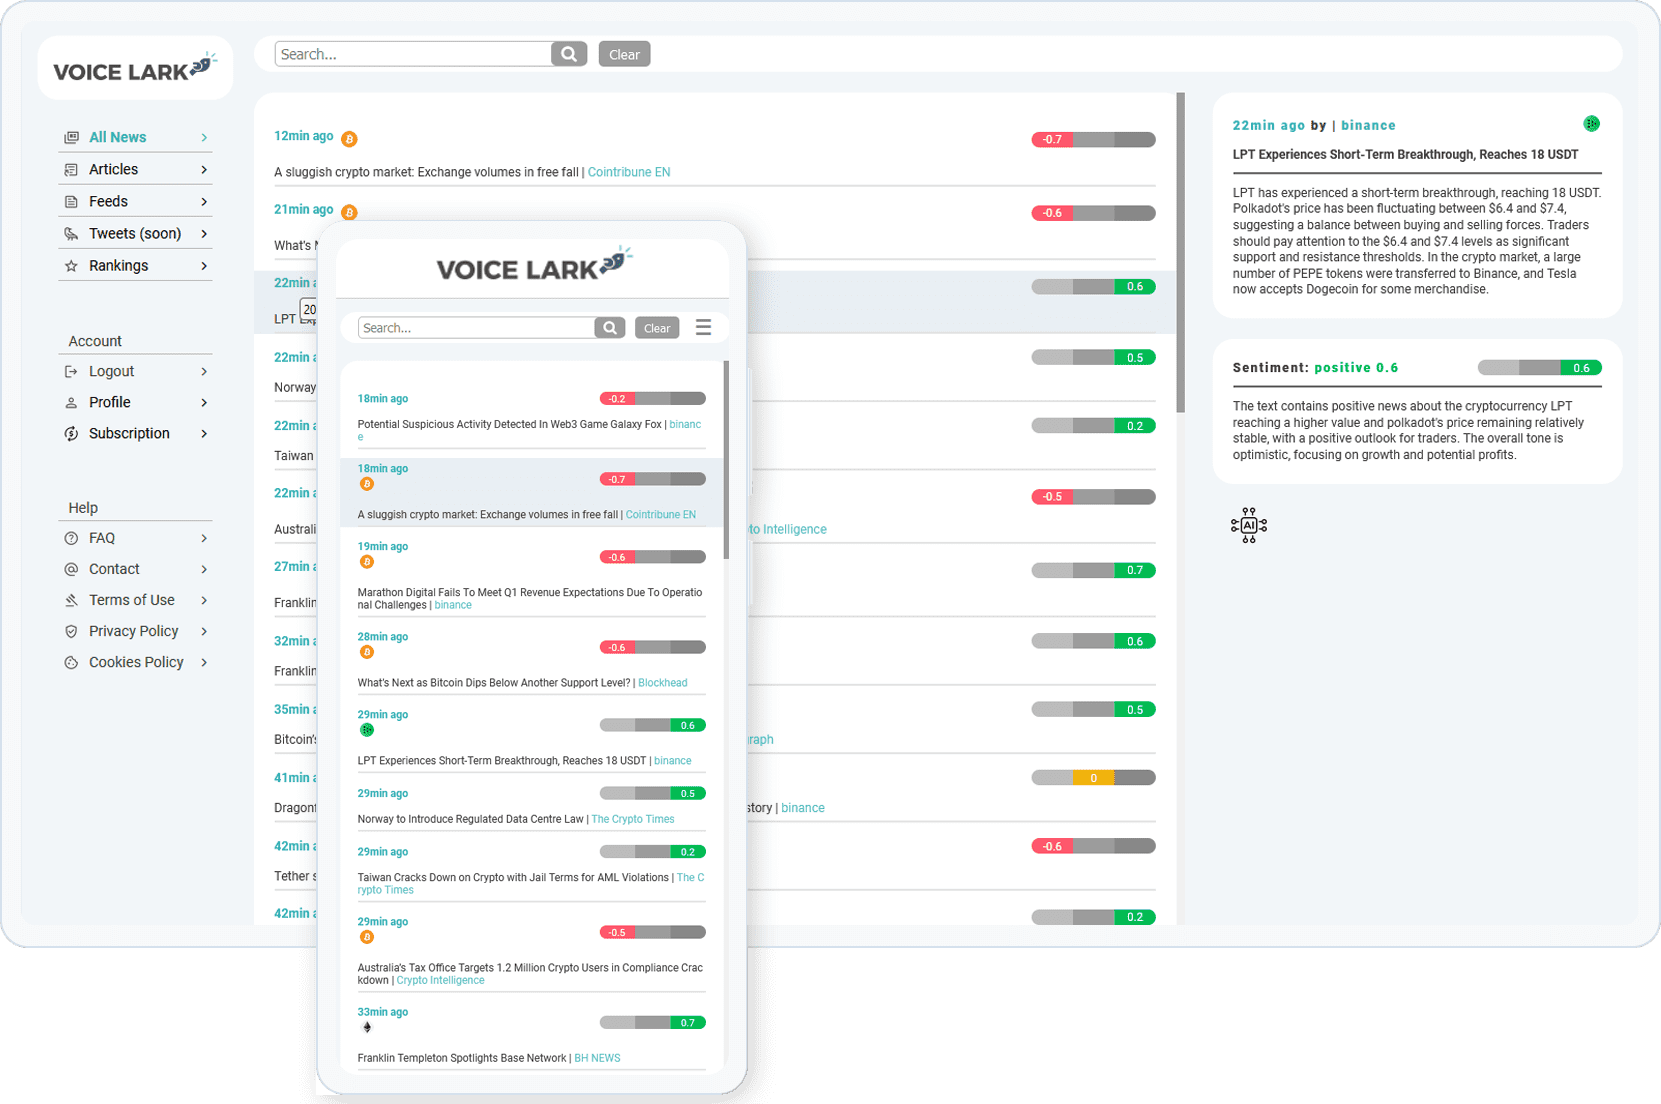Screen dimensions: 1661x1104
Task: Click the Bitcoin icon beside 12min ago
Action: pos(349,139)
